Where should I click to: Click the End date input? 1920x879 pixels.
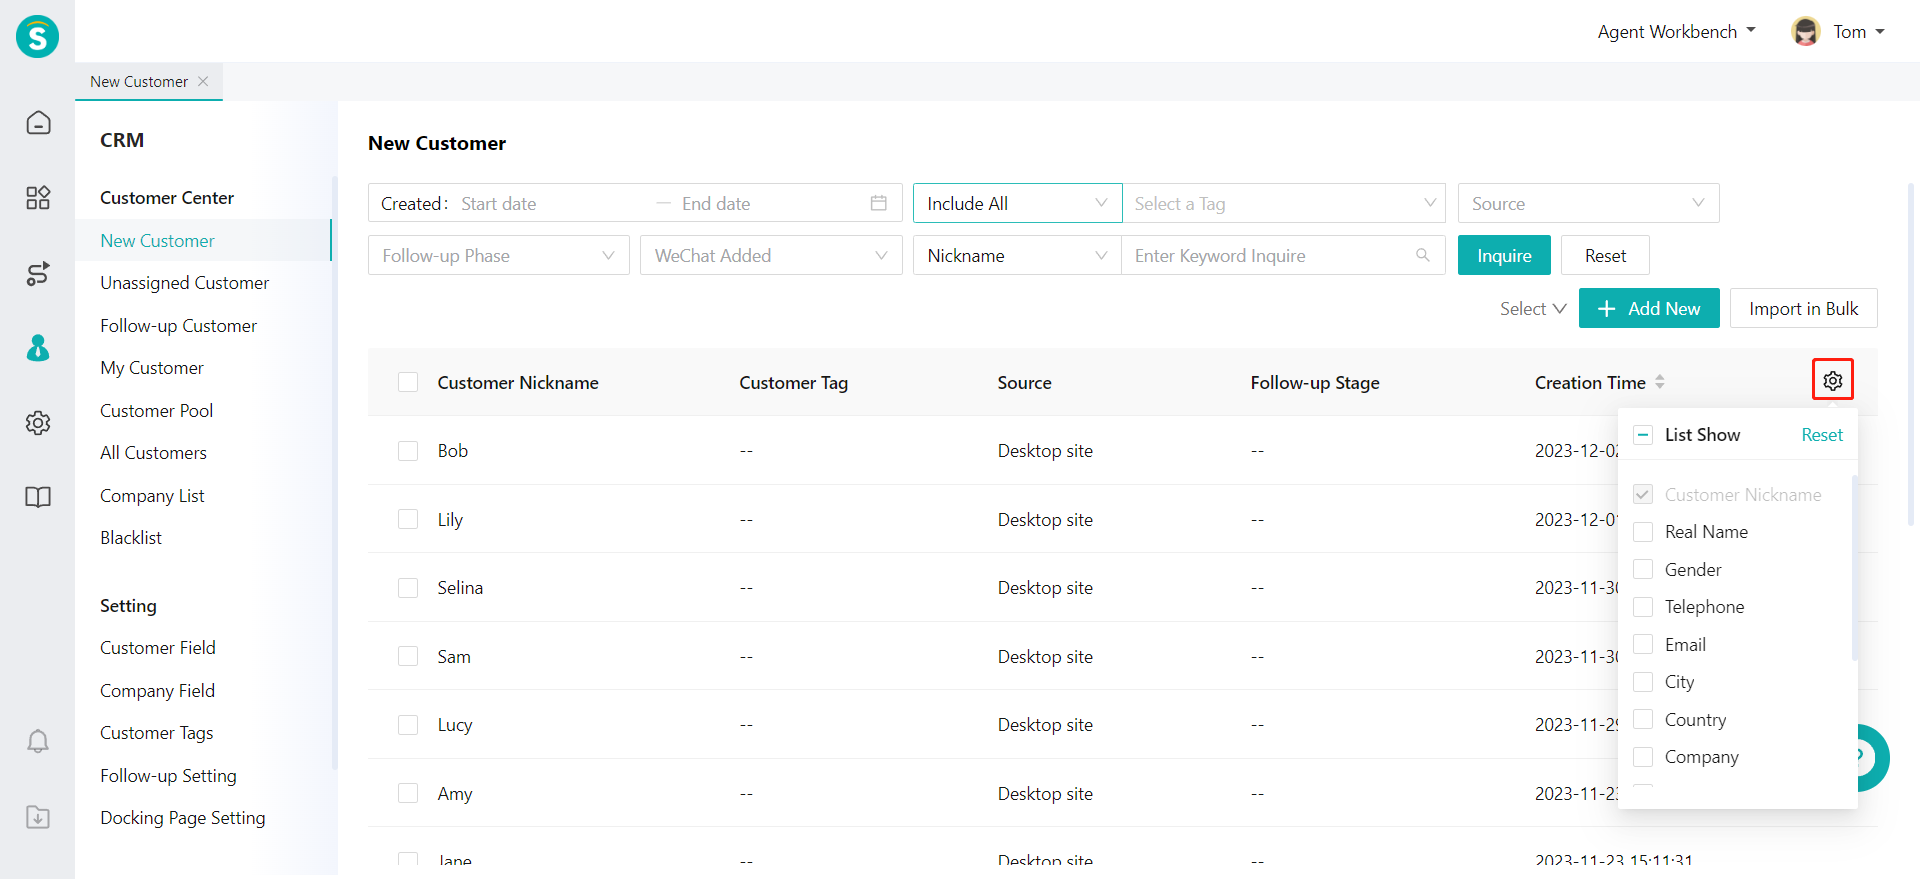click(768, 203)
